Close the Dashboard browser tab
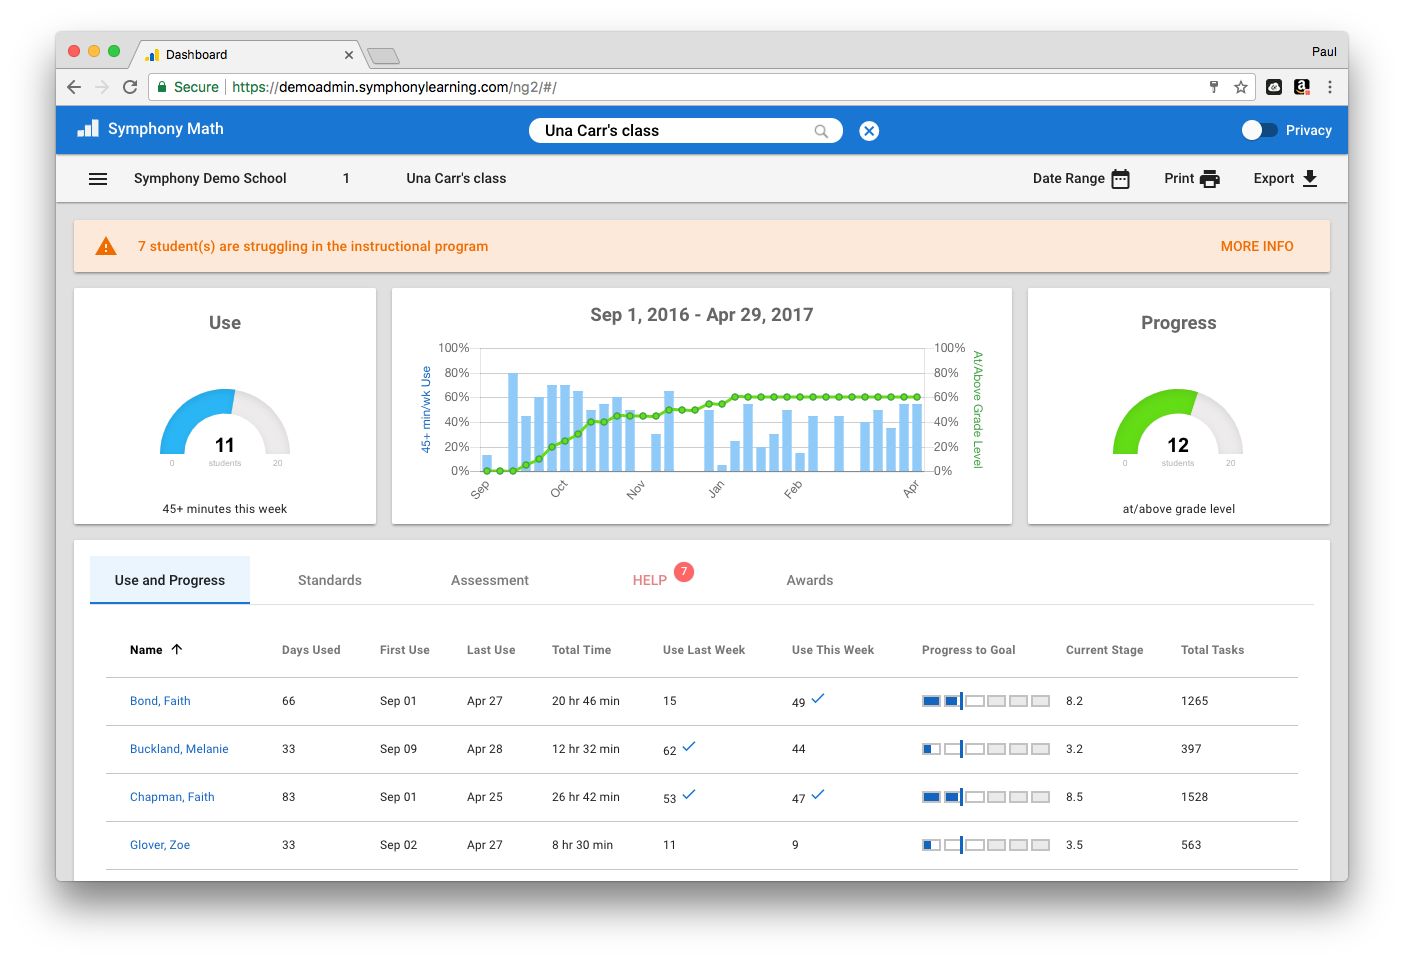The width and height of the screenshot is (1404, 961). tap(349, 55)
